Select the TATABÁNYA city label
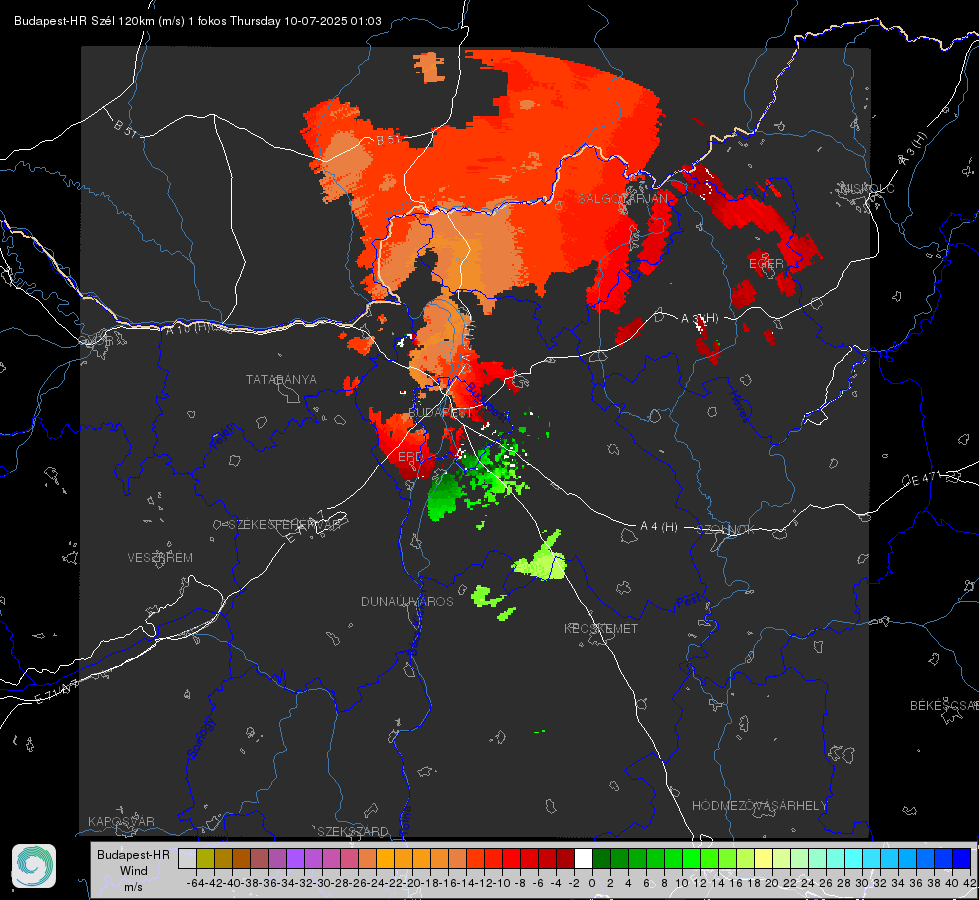979x900 pixels. coord(281,380)
